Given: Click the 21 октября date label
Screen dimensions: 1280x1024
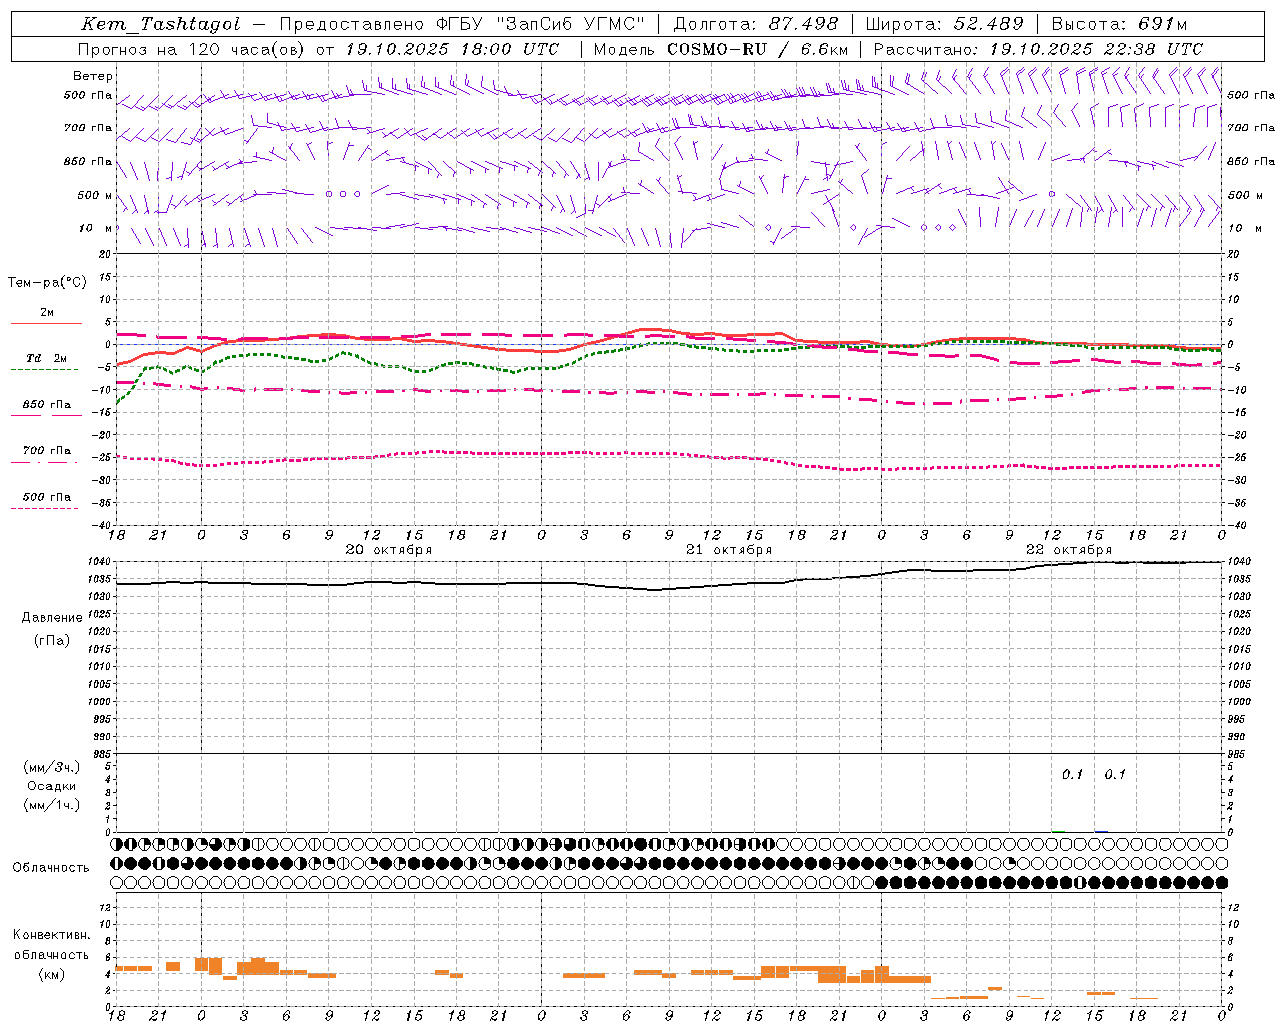Looking at the screenshot, I should click(x=729, y=549).
